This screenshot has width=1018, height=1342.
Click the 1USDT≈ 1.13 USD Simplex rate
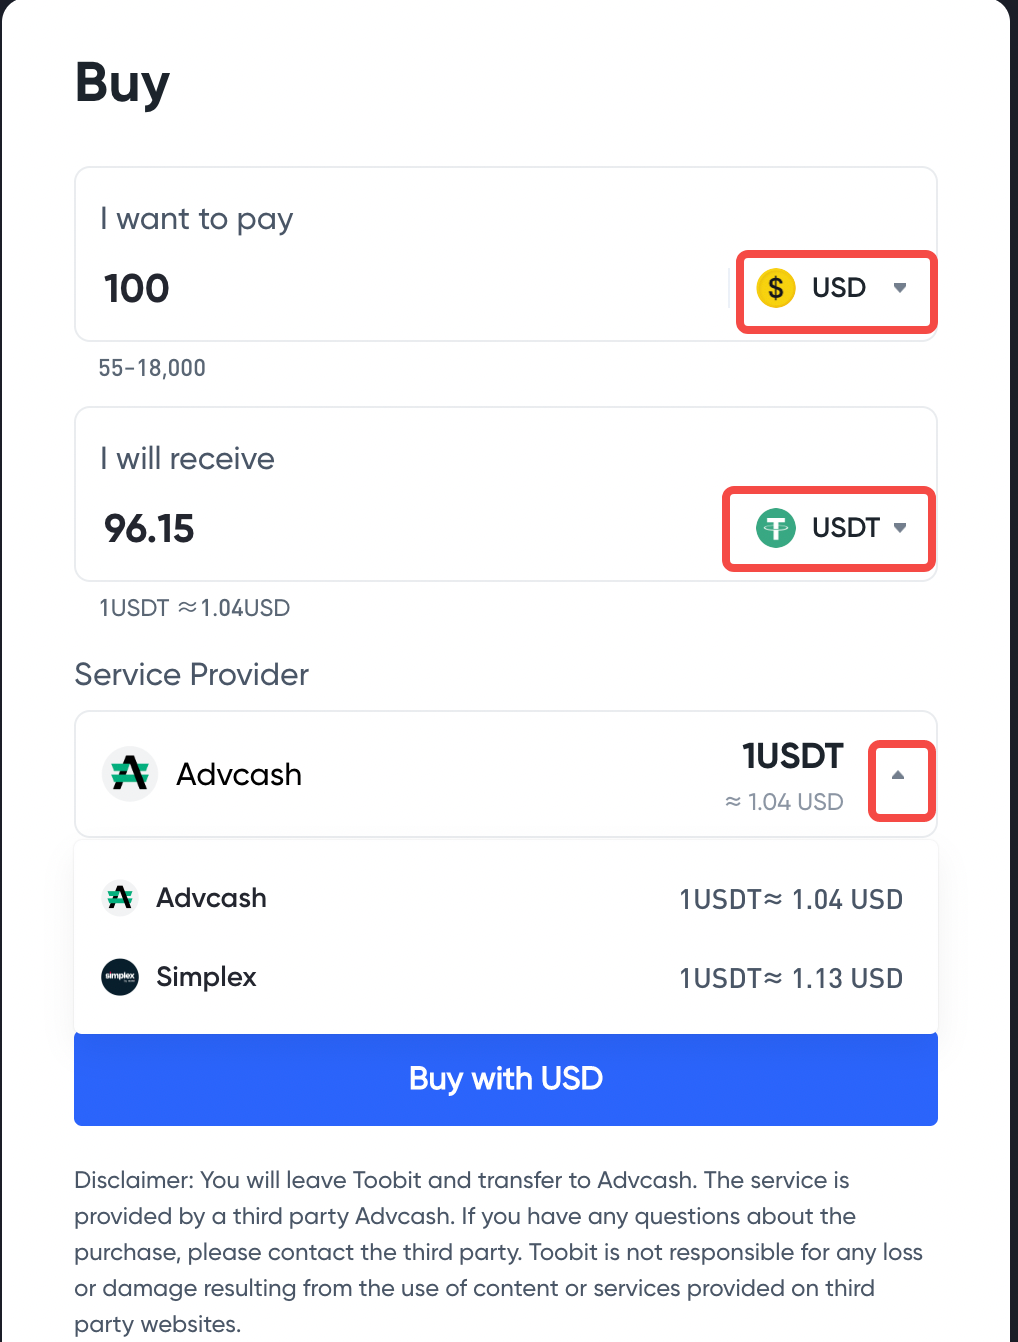[x=791, y=978]
